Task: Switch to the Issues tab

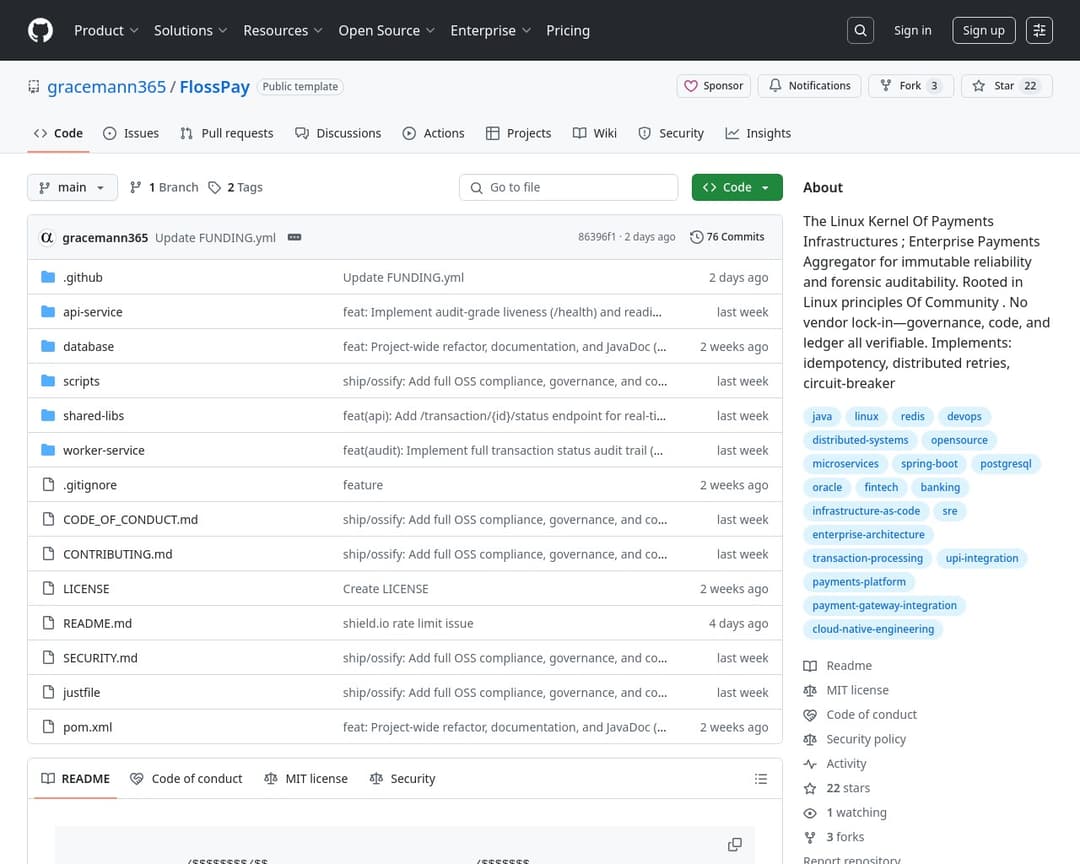Action: click(x=131, y=133)
